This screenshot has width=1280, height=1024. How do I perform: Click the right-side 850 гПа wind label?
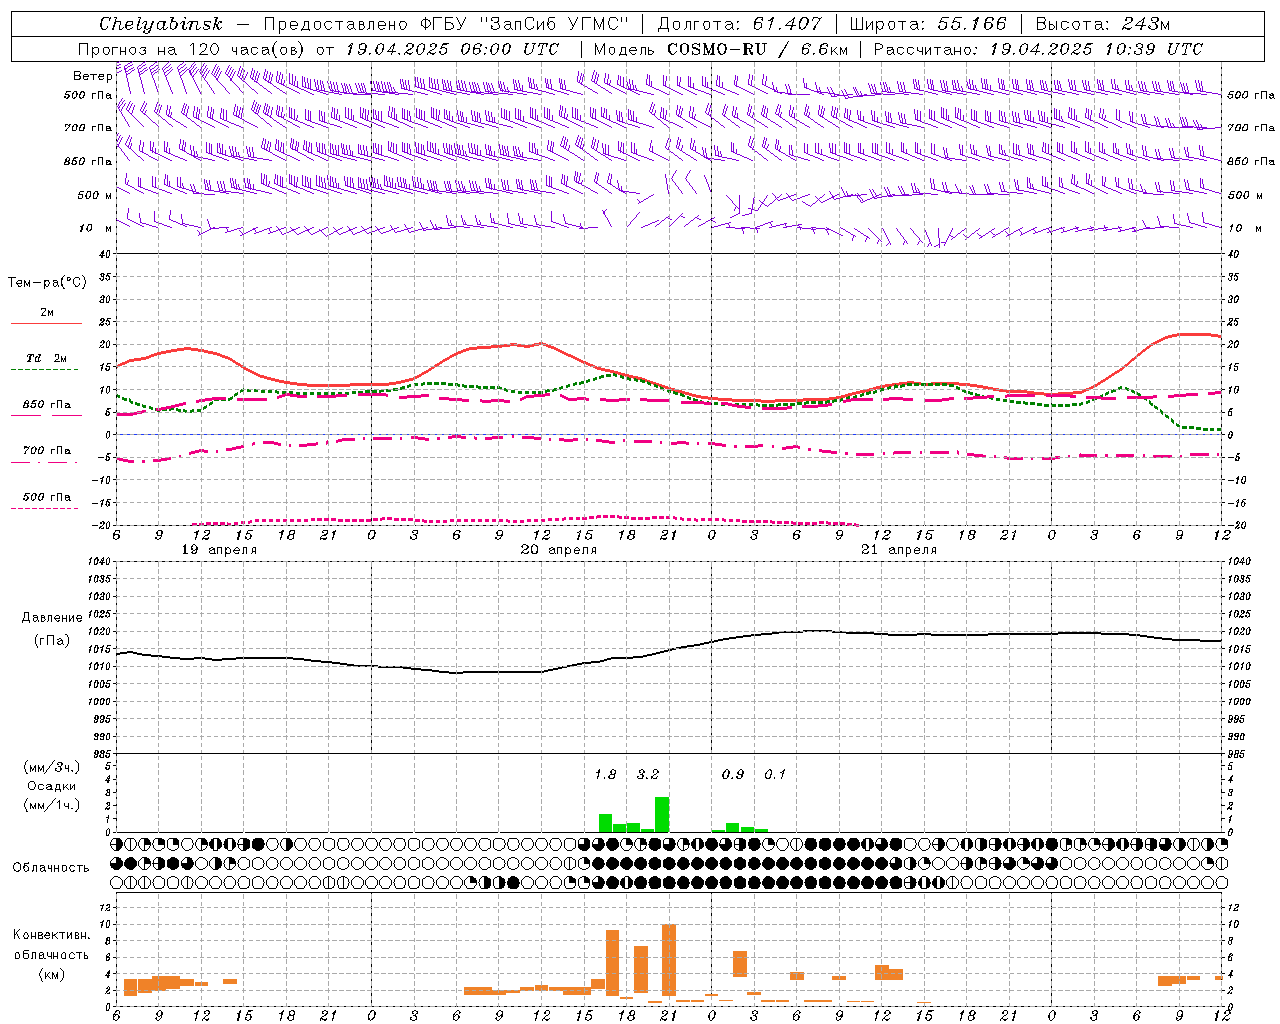(x=1251, y=161)
